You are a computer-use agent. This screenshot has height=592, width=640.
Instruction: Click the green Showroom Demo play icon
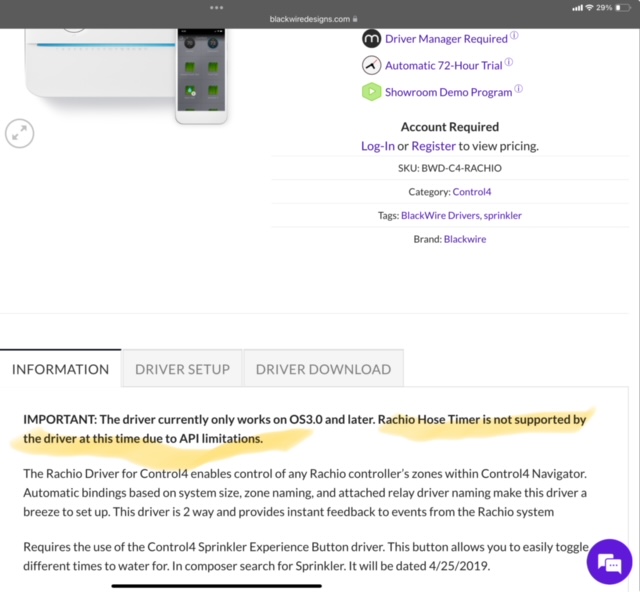click(x=371, y=92)
